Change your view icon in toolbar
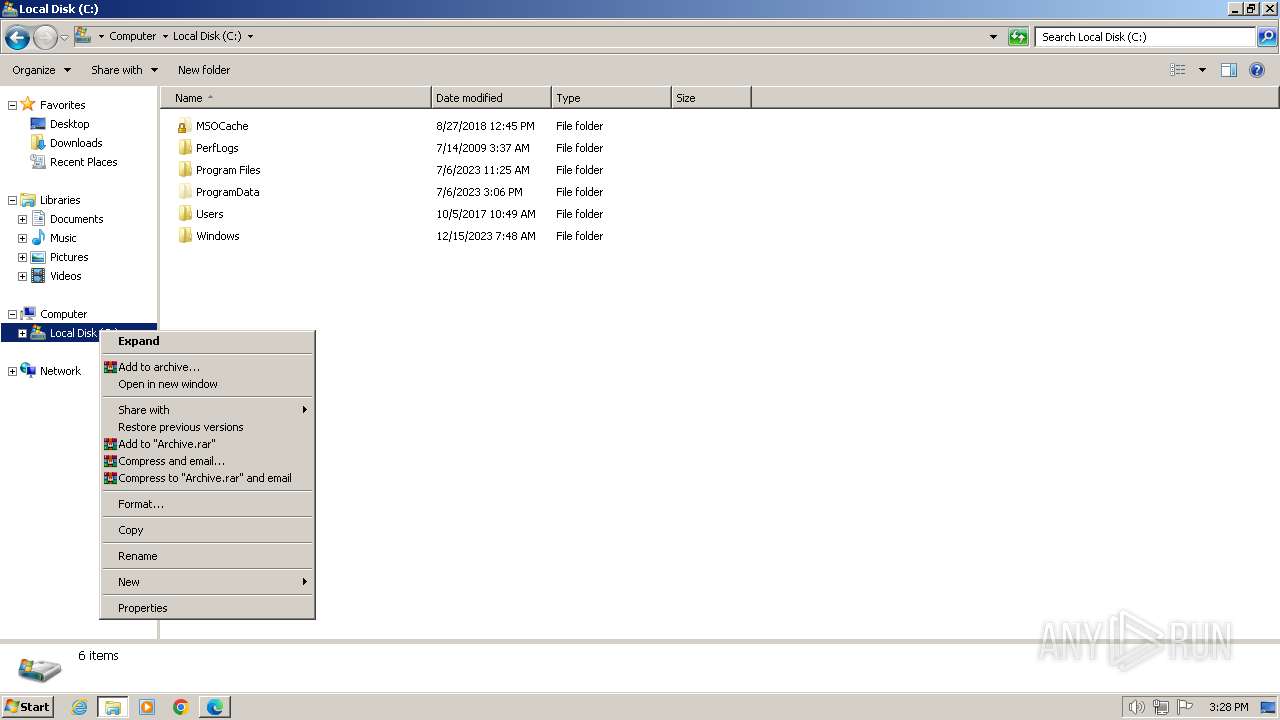Screen dimensions: 1280x720 pyautogui.click(x=1178, y=70)
